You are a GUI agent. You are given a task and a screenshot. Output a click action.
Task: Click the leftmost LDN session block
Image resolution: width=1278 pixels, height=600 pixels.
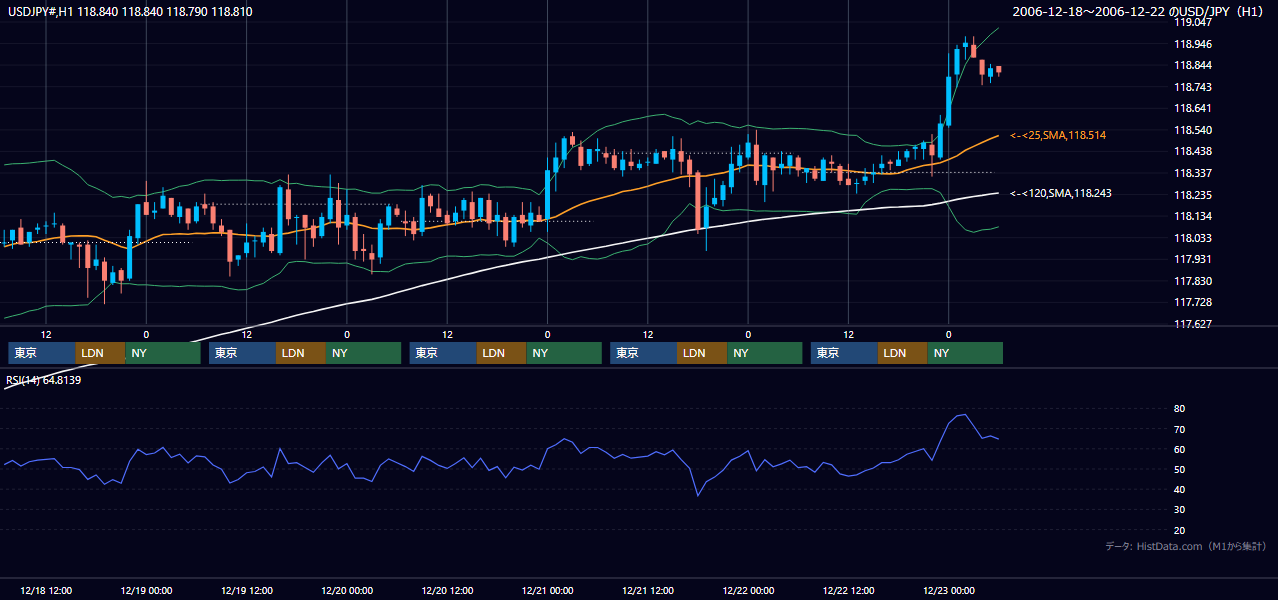[101, 353]
